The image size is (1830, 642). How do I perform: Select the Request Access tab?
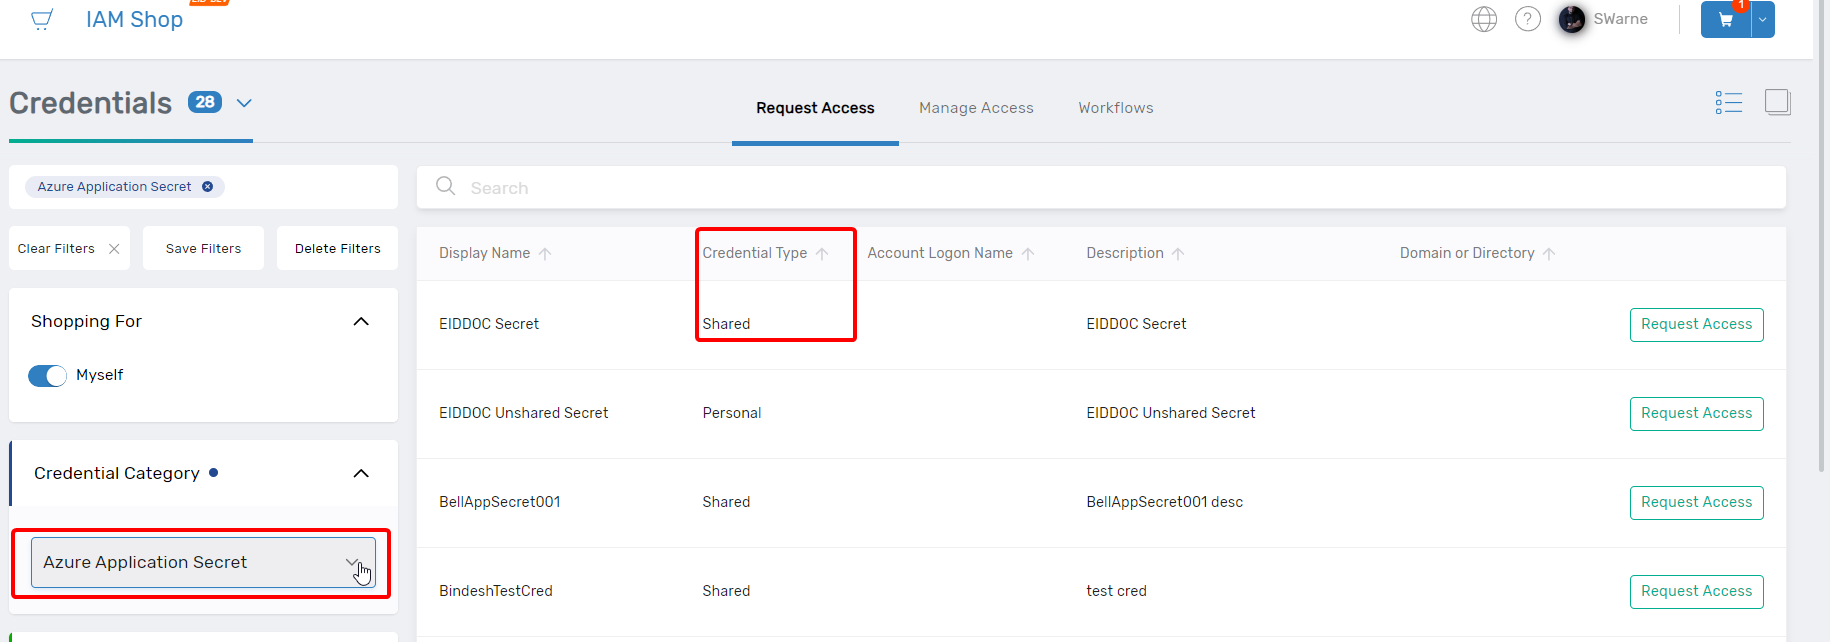click(x=815, y=108)
